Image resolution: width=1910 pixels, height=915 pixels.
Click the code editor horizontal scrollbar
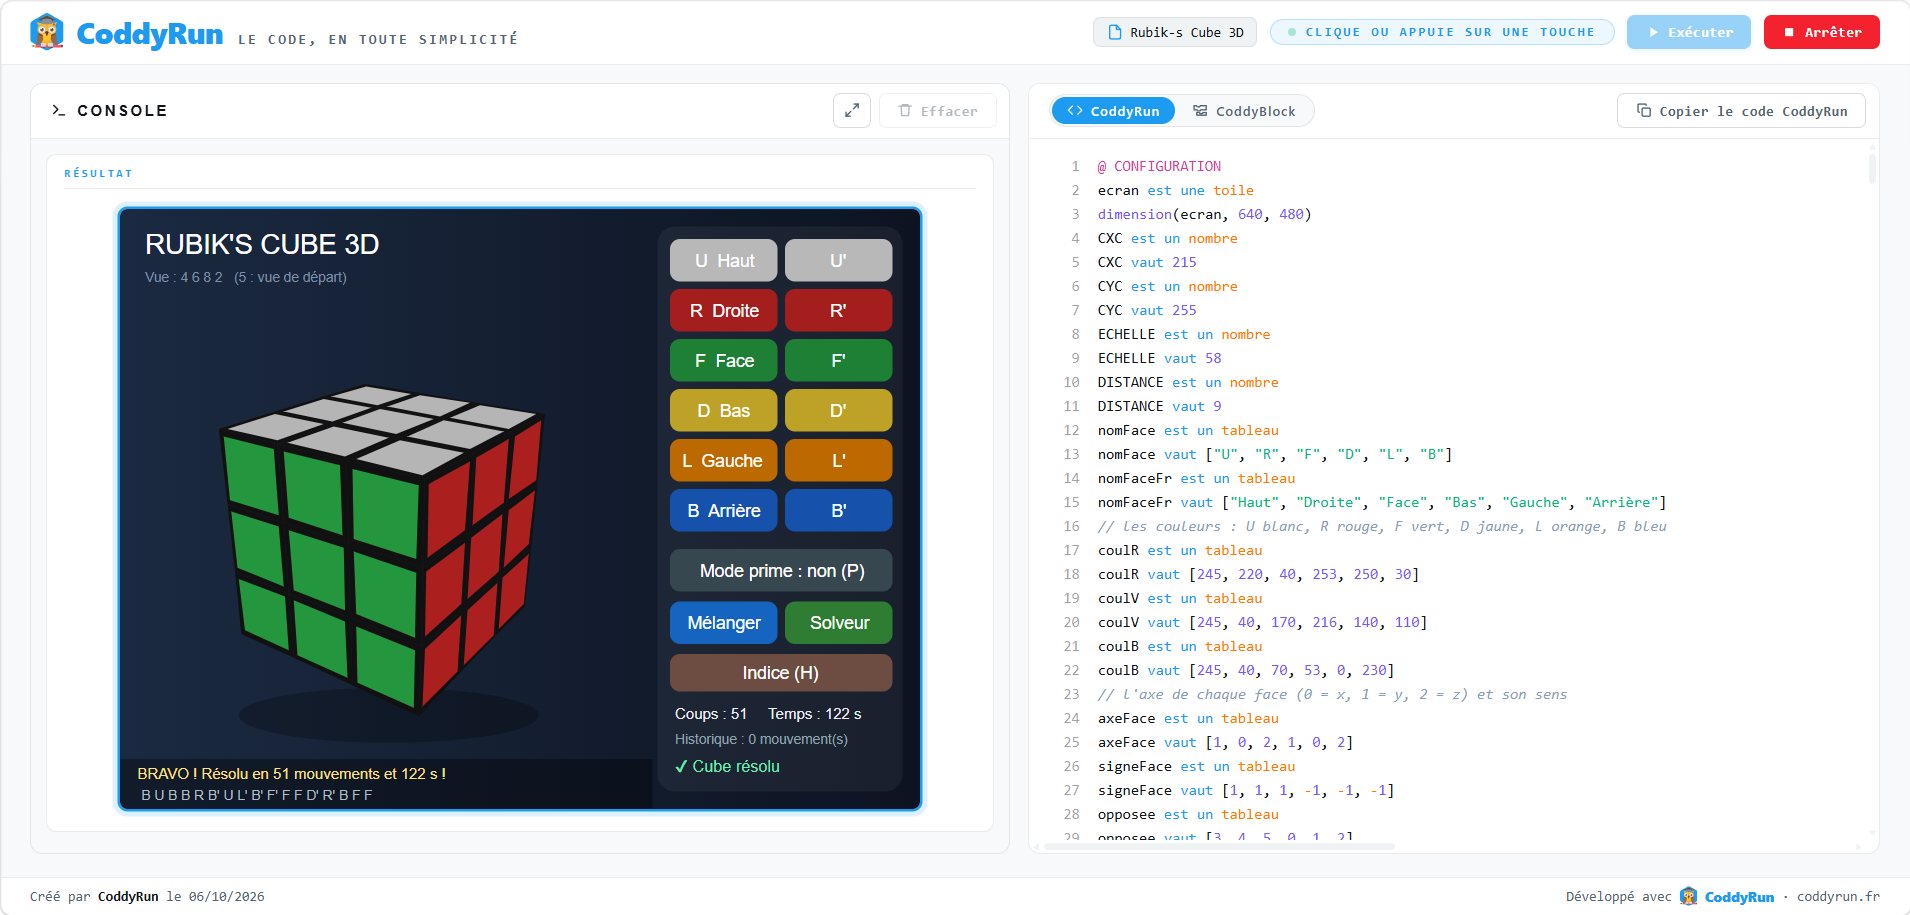click(x=1219, y=846)
